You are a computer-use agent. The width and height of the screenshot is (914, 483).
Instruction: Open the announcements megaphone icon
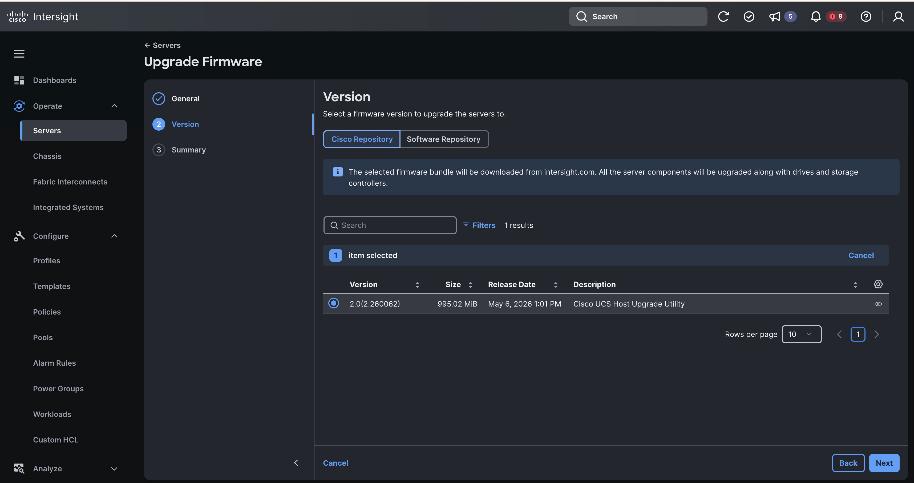point(775,16)
